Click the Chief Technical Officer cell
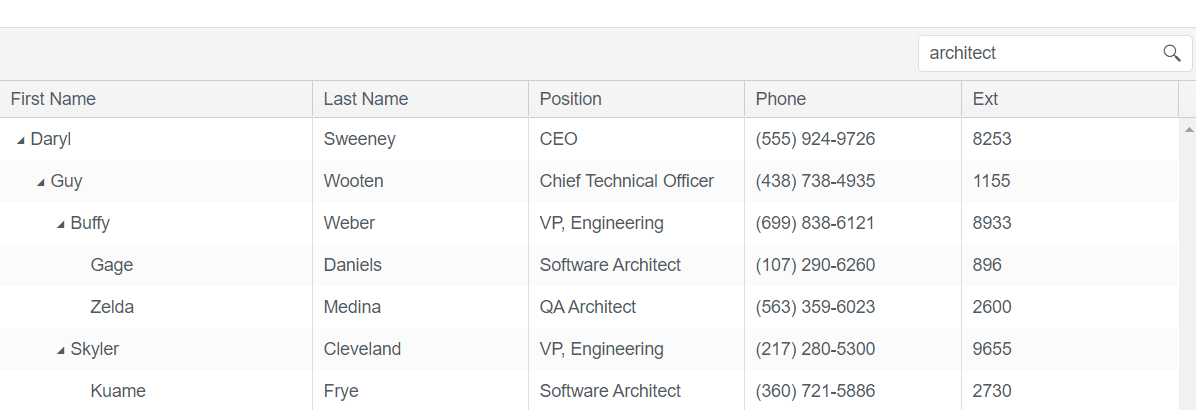Image resolution: width=1196 pixels, height=410 pixels. 627,181
